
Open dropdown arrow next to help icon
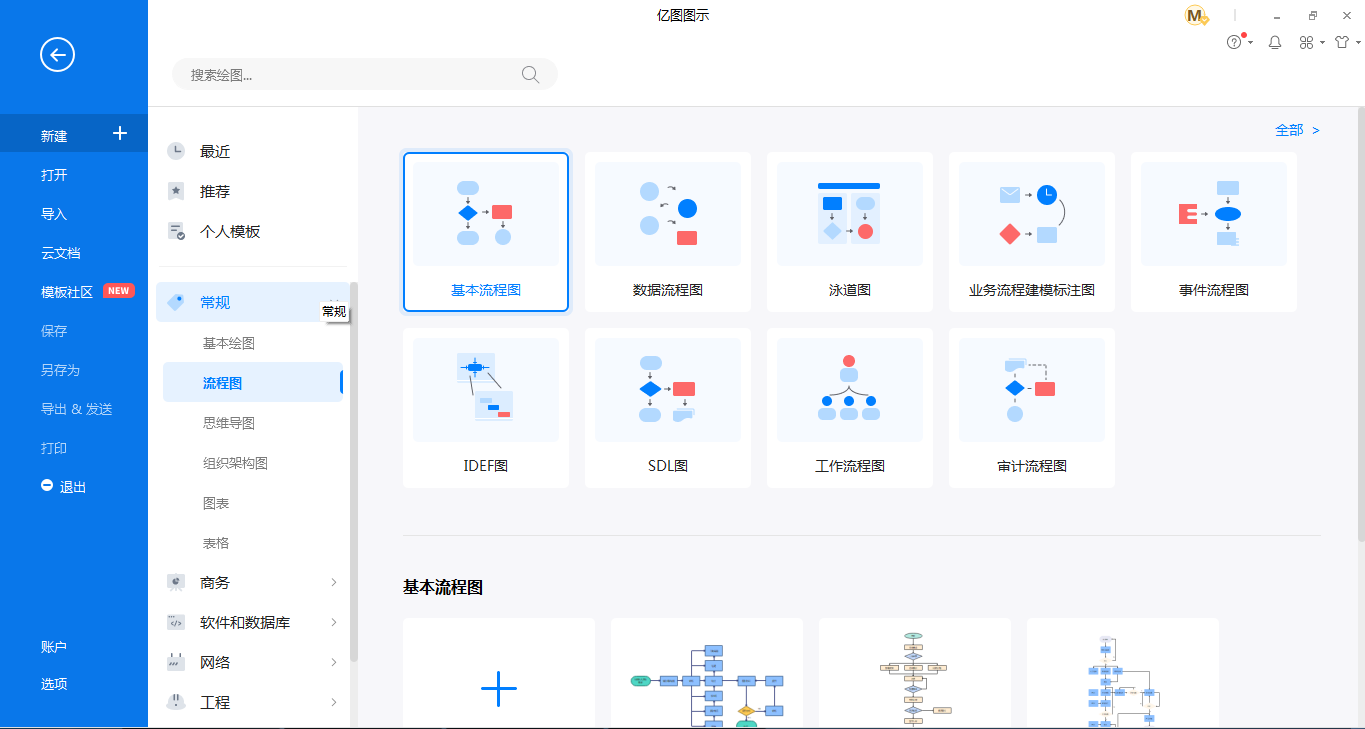click(x=1250, y=43)
